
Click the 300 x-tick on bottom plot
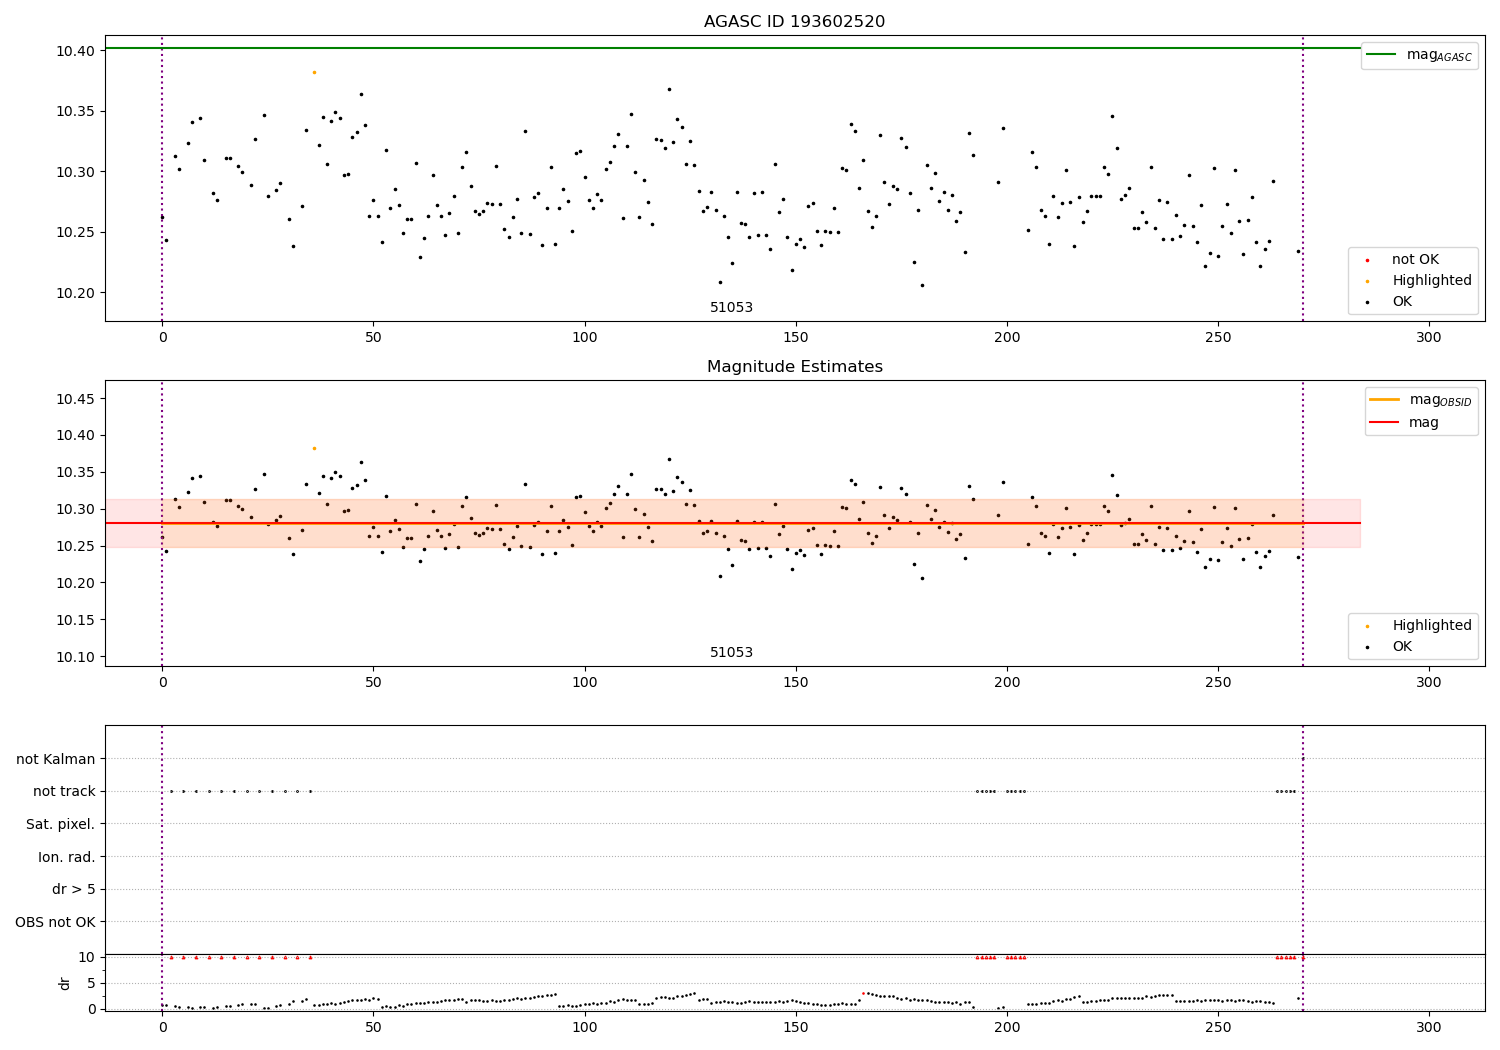1429,1027
